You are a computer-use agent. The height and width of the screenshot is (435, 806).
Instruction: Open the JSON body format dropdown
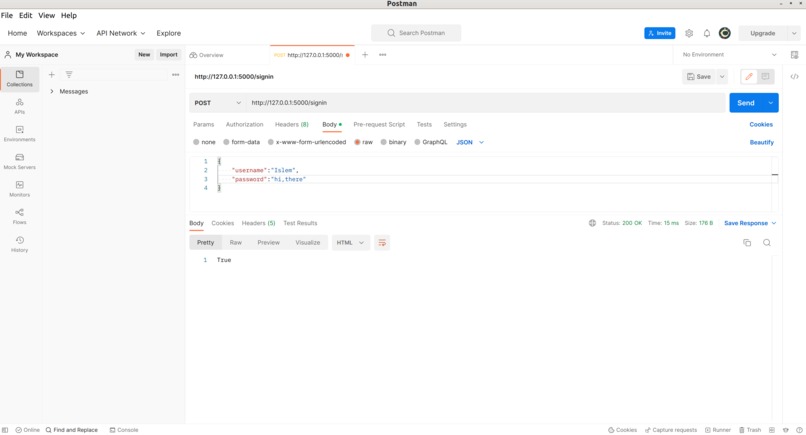(x=470, y=142)
